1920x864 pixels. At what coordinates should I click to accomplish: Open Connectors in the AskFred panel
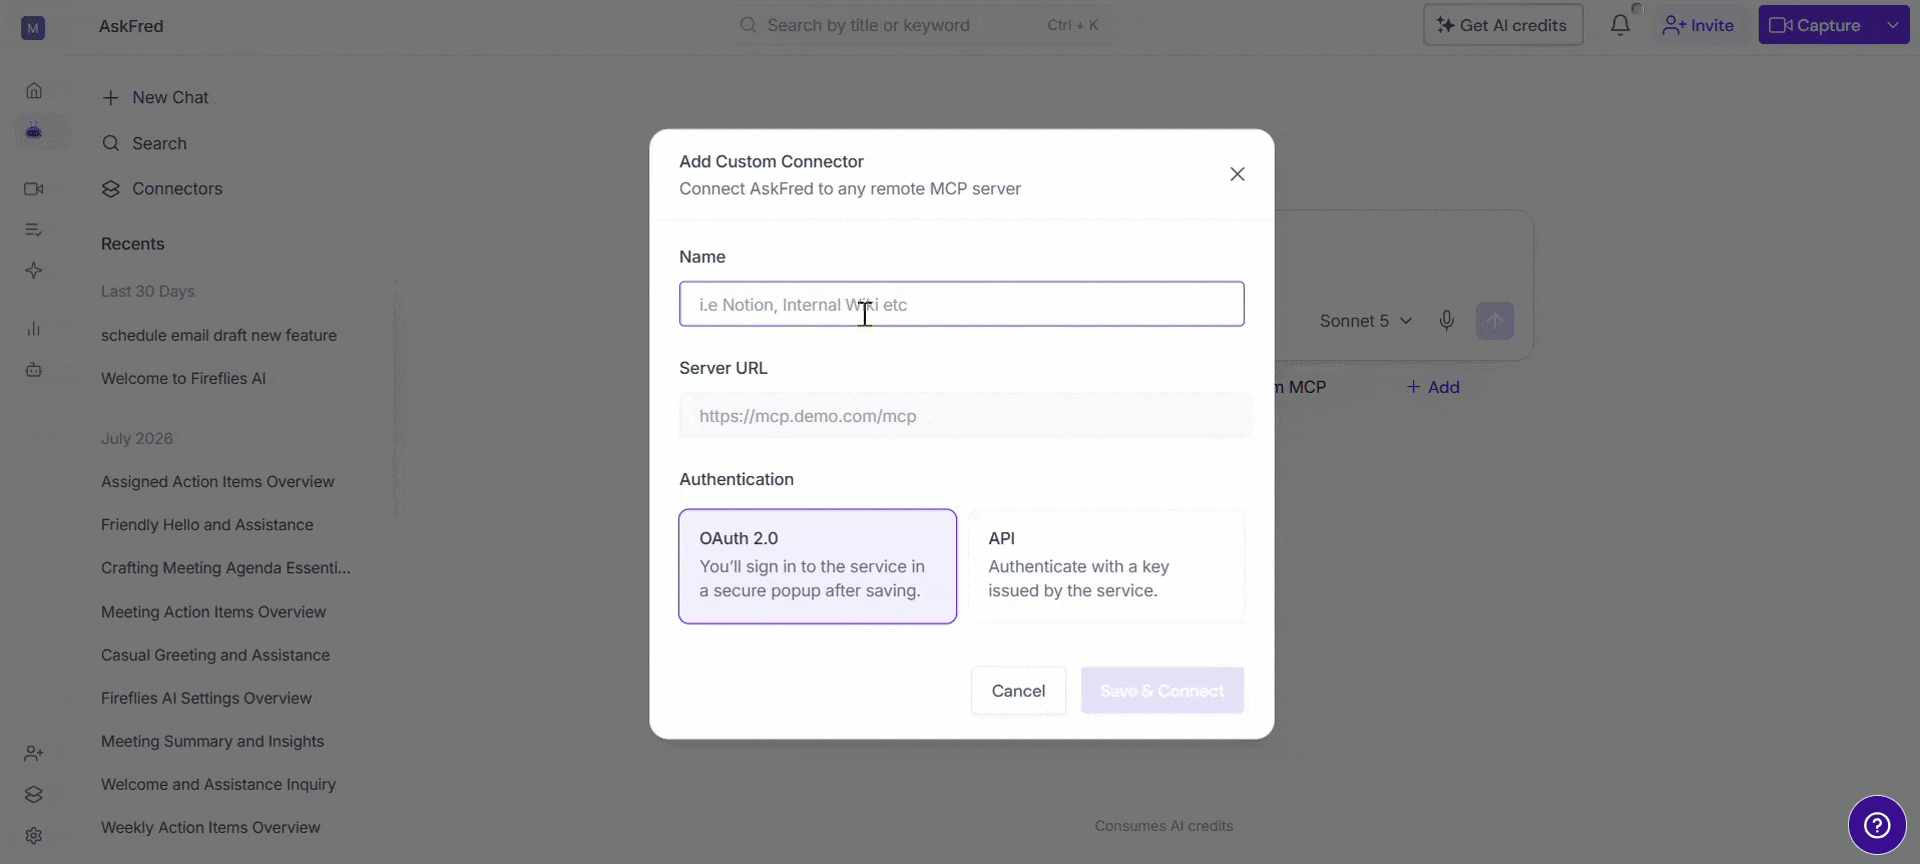[x=162, y=189]
